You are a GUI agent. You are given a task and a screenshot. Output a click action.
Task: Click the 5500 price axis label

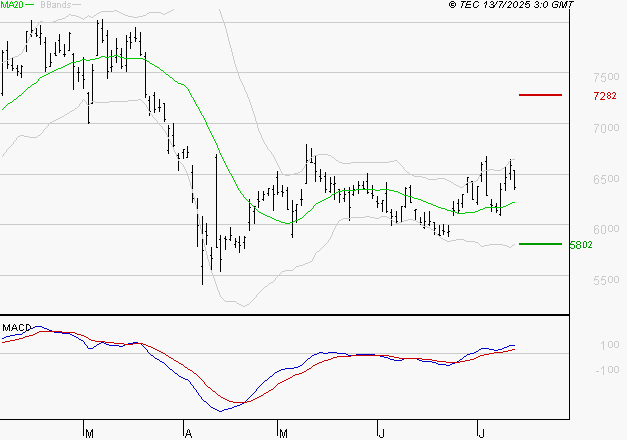pyautogui.click(x=605, y=281)
